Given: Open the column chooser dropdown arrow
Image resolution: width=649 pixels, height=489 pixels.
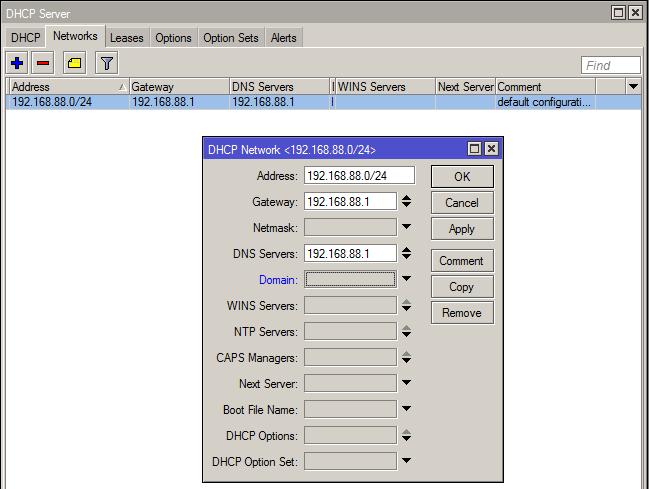Looking at the screenshot, I should pyautogui.click(x=633, y=87).
